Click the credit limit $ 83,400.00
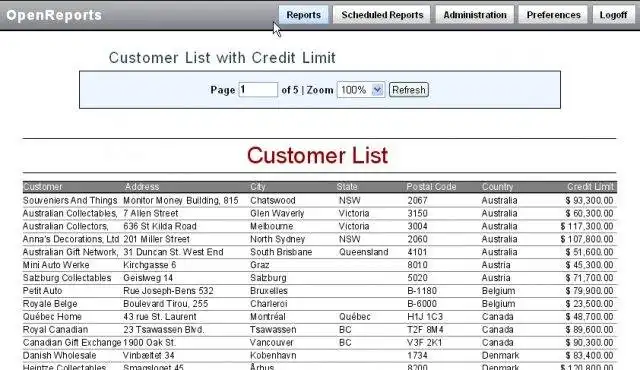Viewport: 640px width, 370px height. 589,356
